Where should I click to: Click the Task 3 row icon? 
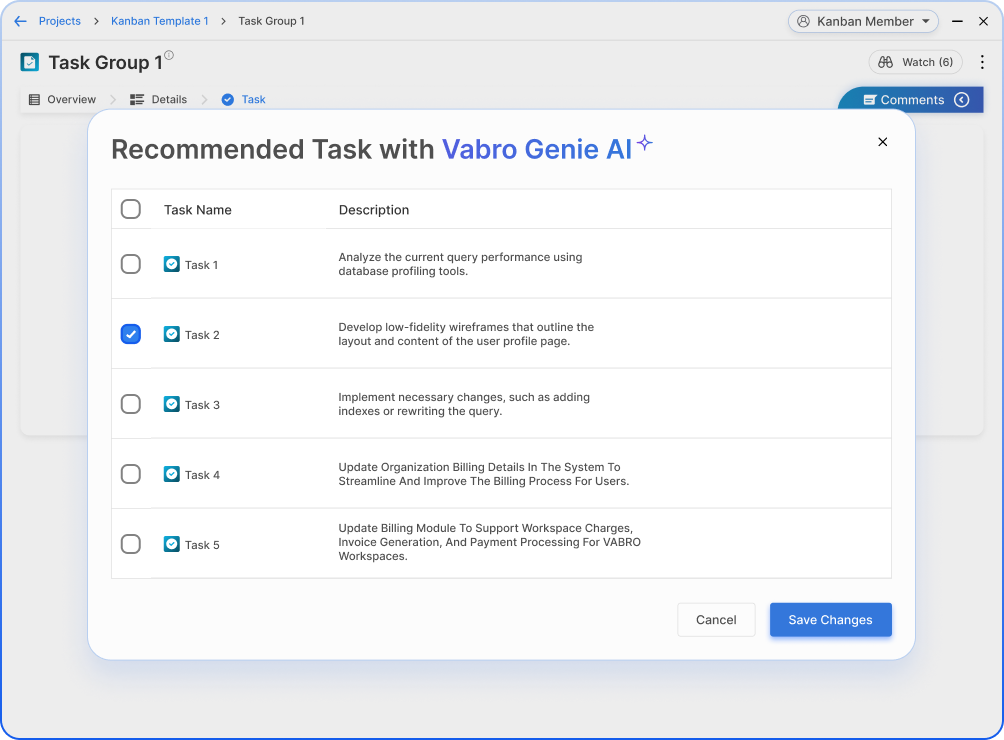[x=172, y=404]
